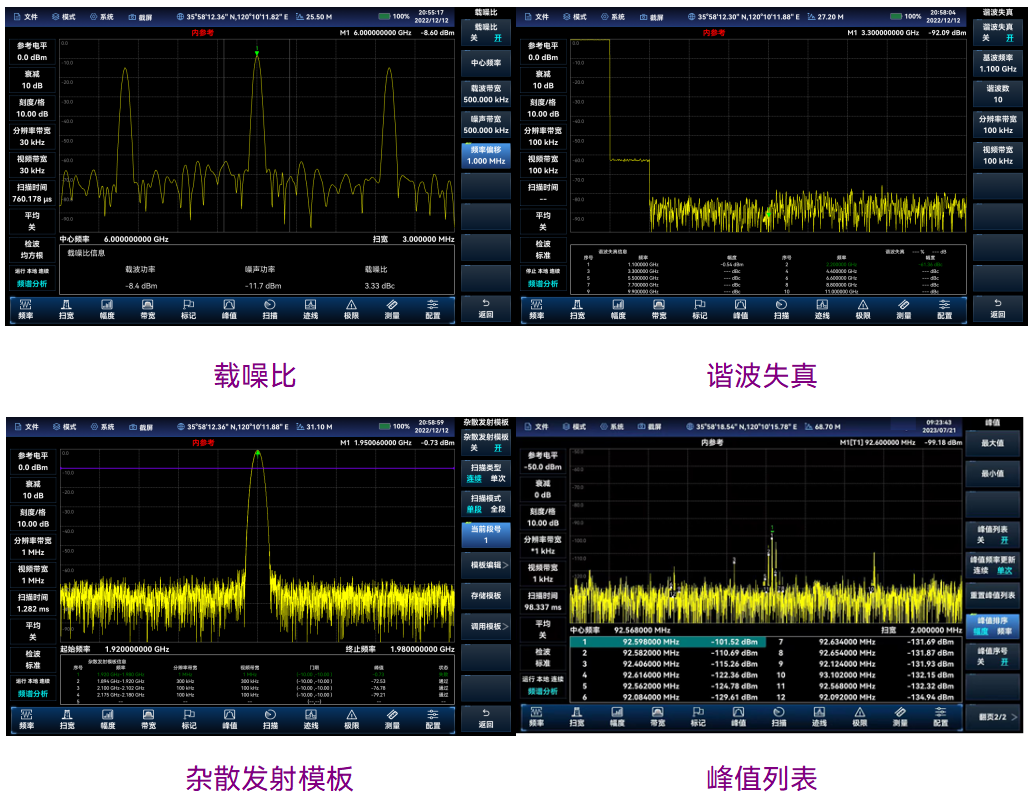Click the purple limit line on the 杂散发射 graph
This screenshot has width=1030, height=796.
[150, 469]
